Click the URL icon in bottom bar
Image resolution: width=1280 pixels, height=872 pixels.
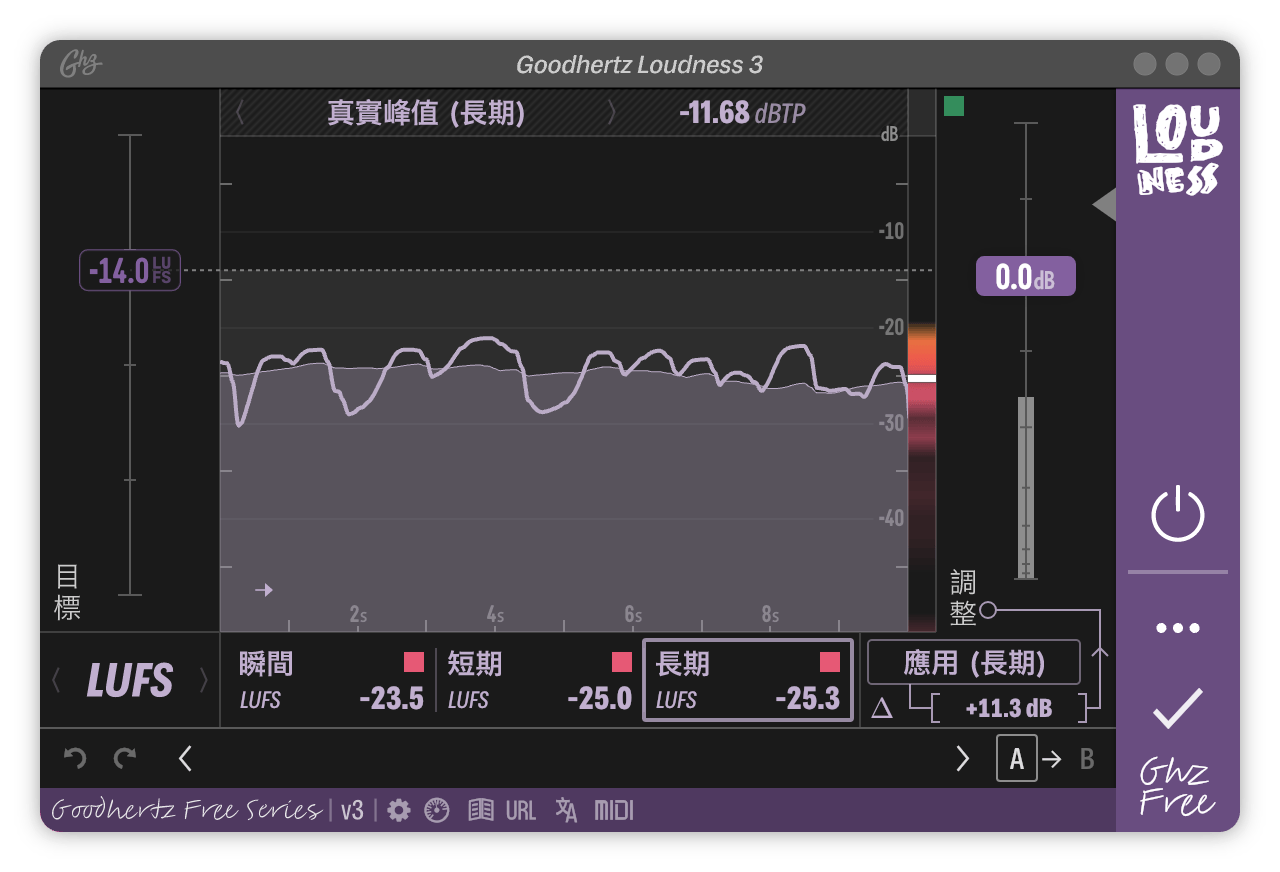point(521,810)
